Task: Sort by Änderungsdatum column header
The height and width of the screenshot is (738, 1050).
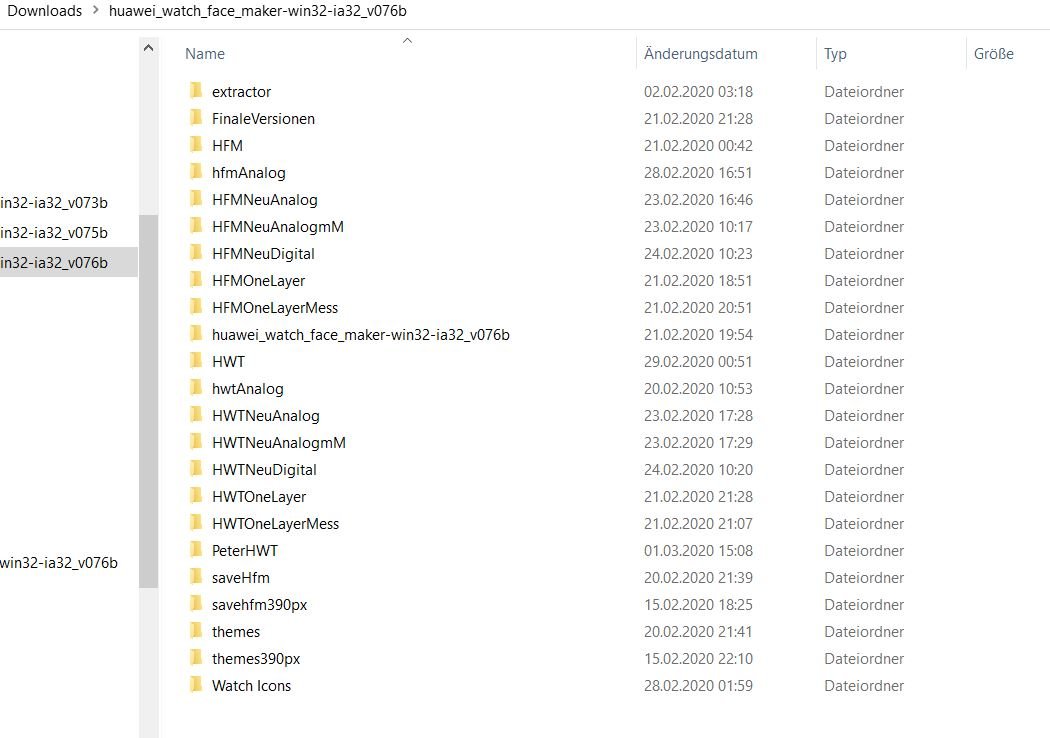Action: (700, 54)
